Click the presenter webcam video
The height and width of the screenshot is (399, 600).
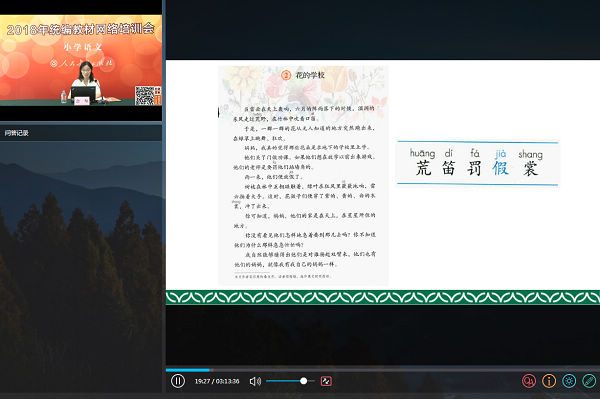point(81,60)
